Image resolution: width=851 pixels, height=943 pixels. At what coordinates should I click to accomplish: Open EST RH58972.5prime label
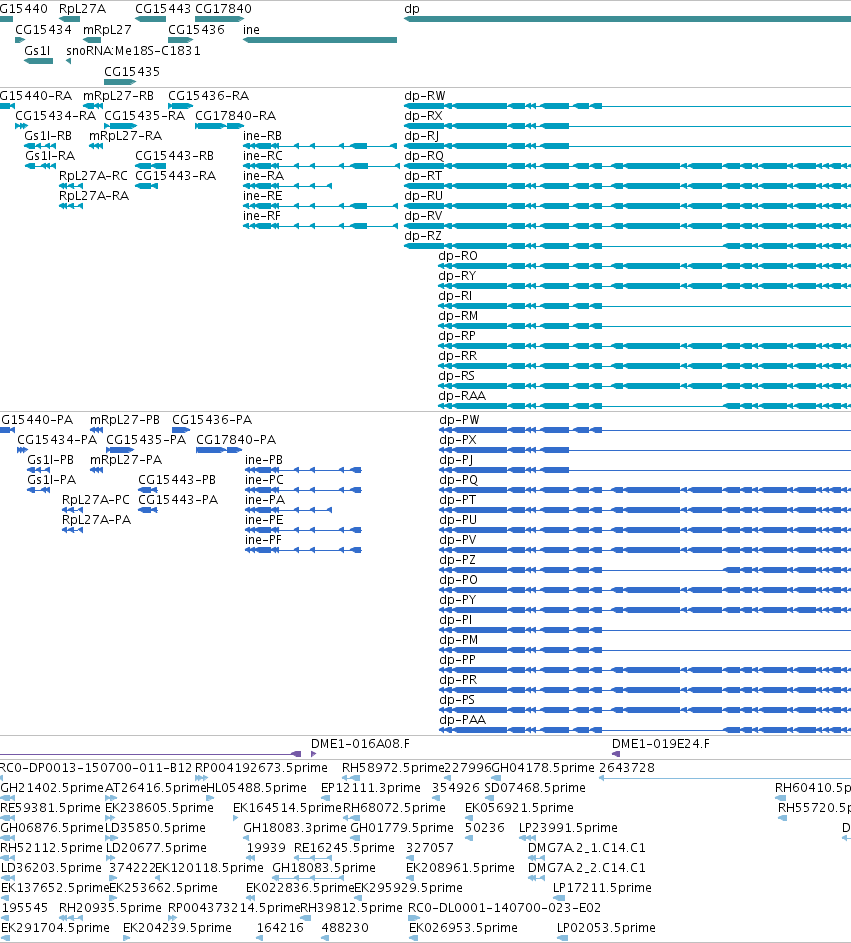(393, 768)
